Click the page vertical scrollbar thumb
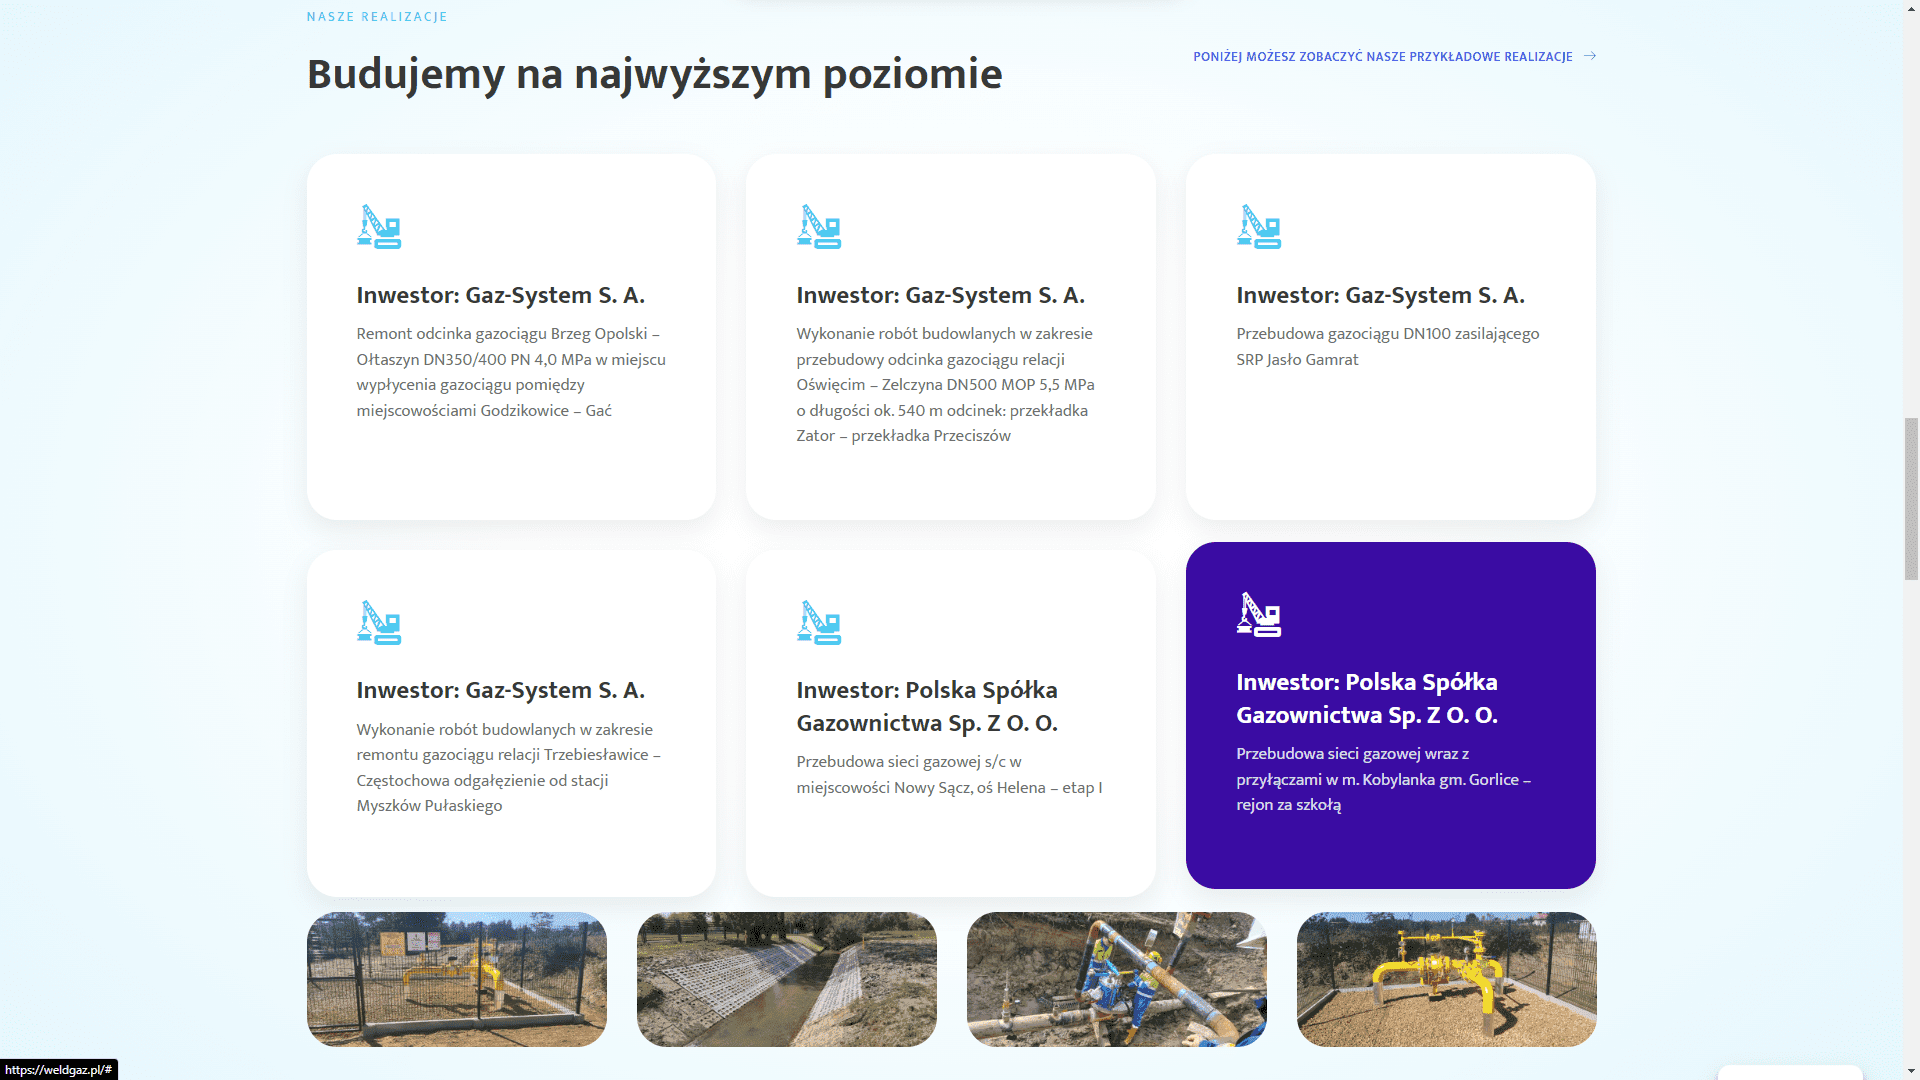Viewport: 1920px width, 1080px height. [1911, 498]
